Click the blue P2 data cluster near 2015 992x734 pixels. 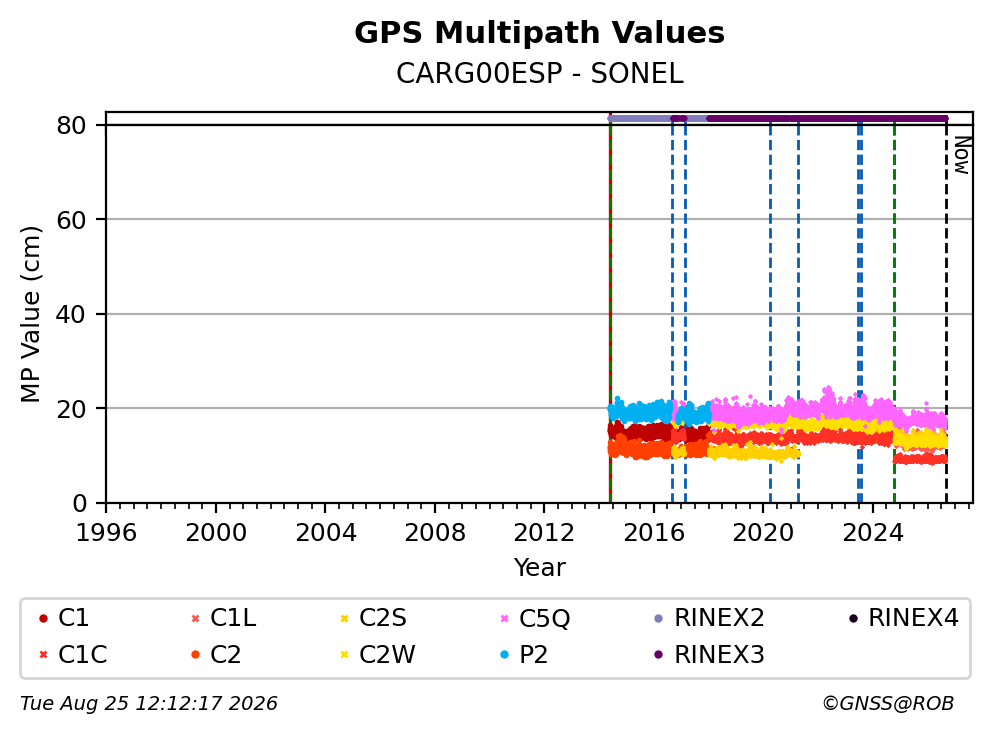pos(640,412)
